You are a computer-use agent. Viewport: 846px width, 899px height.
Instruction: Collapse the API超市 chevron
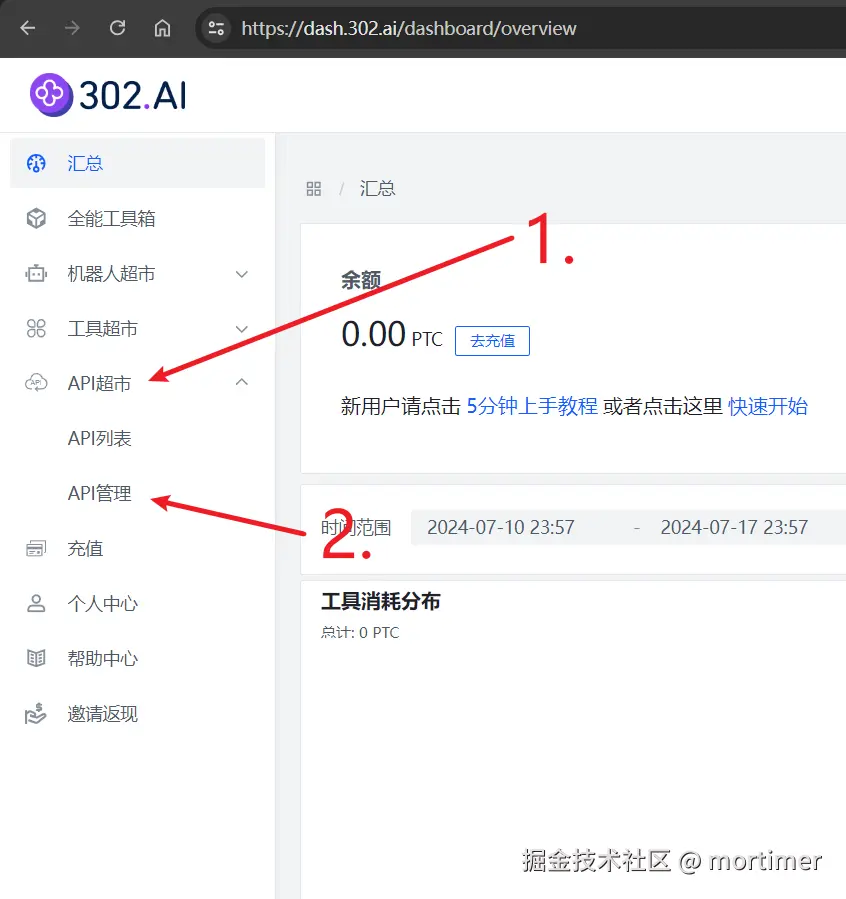[x=242, y=382]
